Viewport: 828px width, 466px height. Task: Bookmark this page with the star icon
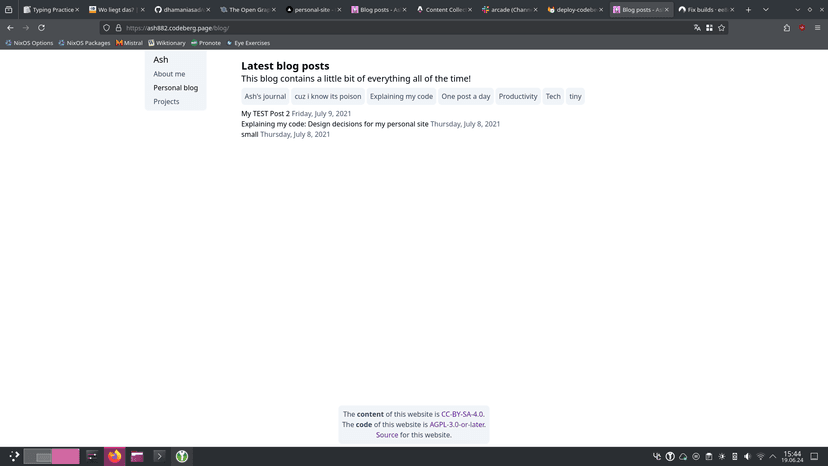click(x=721, y=28)
